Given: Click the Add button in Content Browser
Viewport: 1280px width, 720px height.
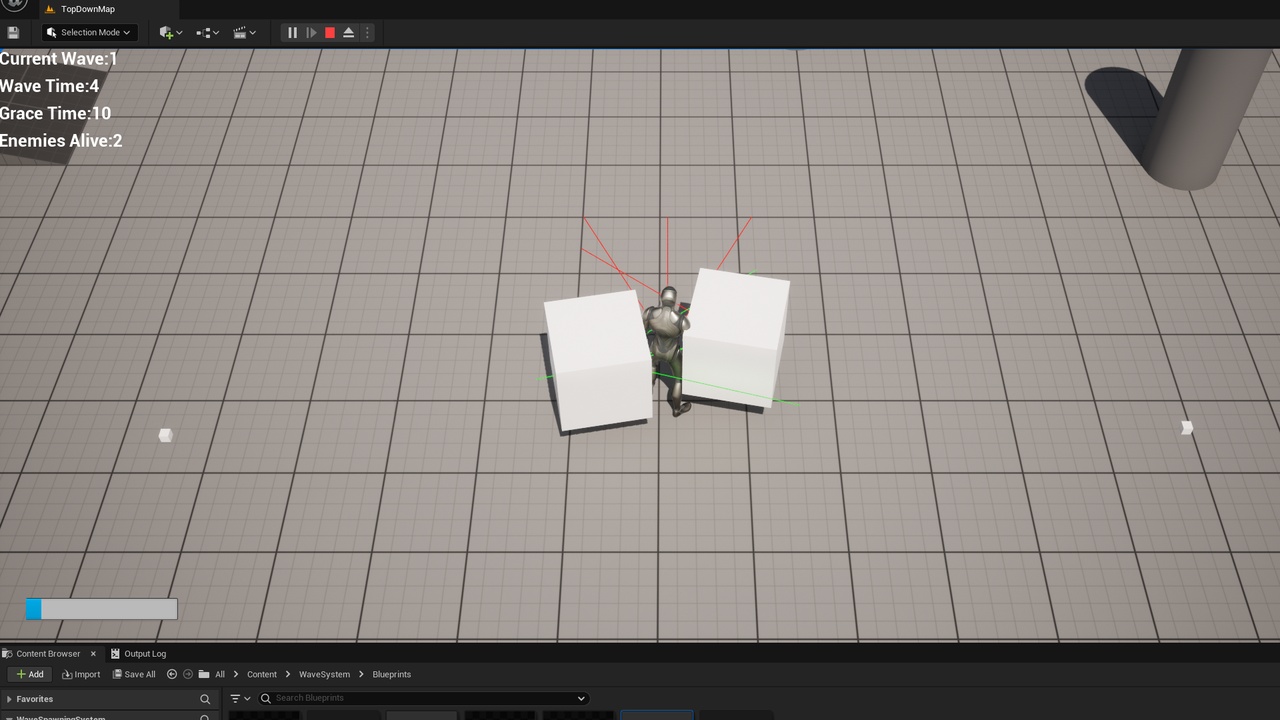Looking at the screenshot, I should pos(30,674).
